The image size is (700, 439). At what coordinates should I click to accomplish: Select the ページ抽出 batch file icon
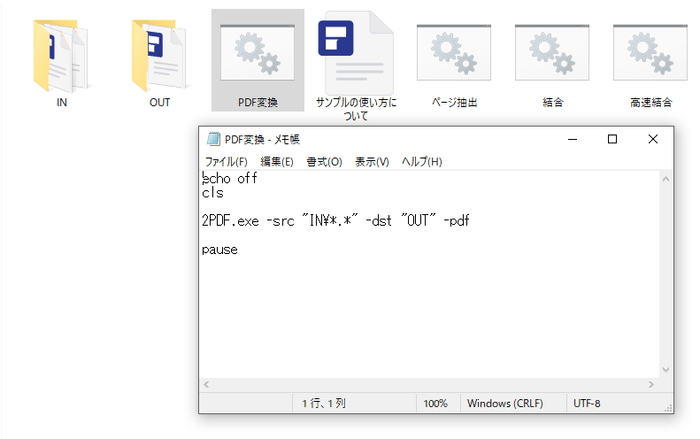coord(453,54)
